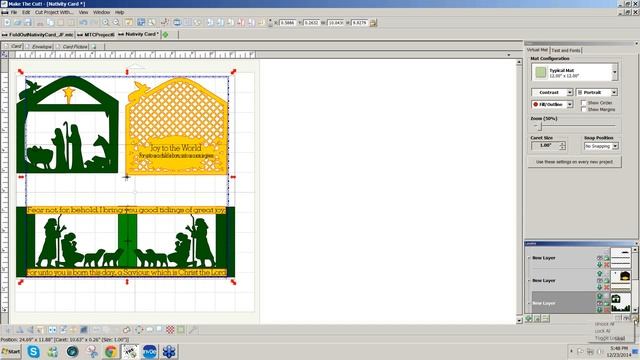Click green add-project icon next to tabs
The width and height of the screenshot is (640, 360).
tap(166, 35)
